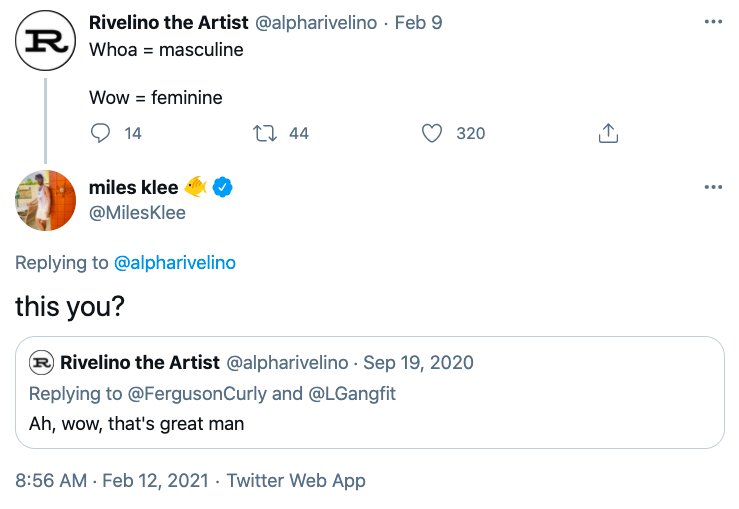Viewport: 739px width, 509px height.
Task: Click the miles klee display name
Action: click(x=134, y=188)
